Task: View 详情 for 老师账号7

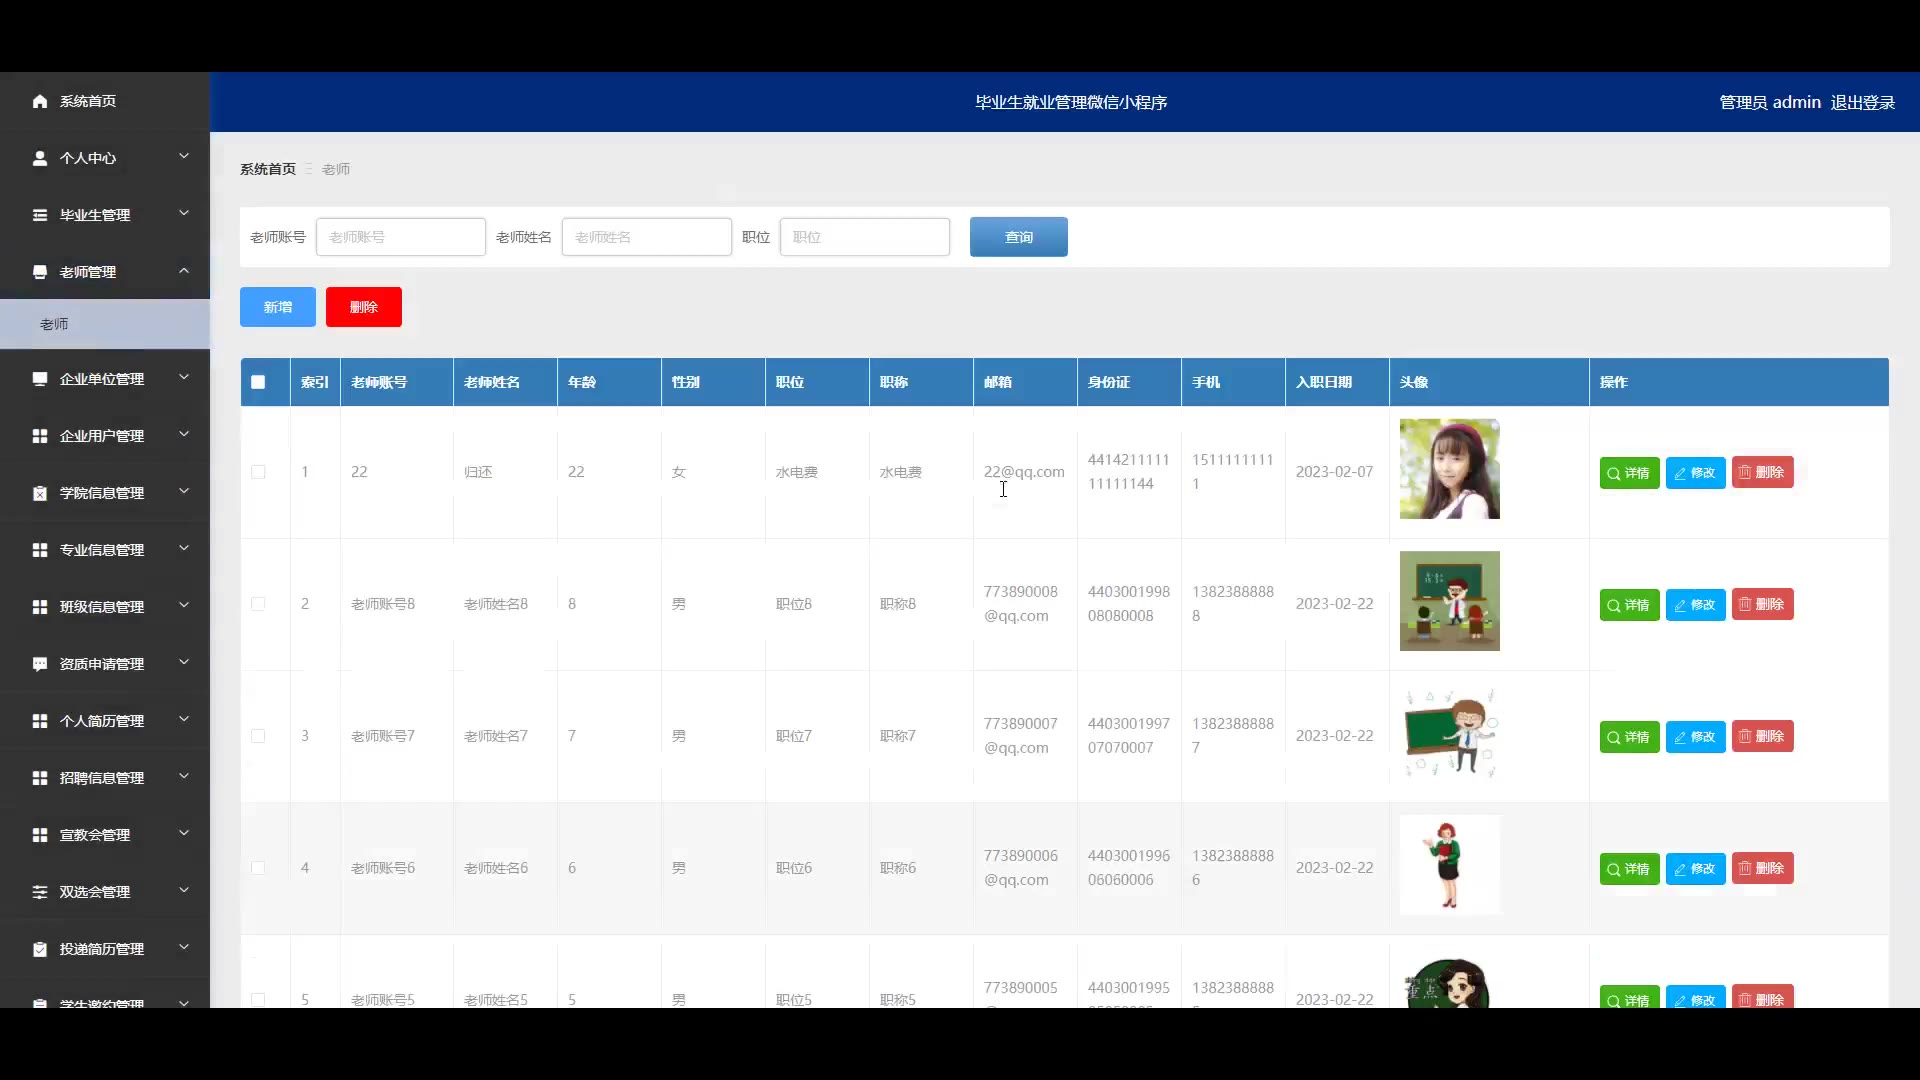Action: coord(1629,737)
